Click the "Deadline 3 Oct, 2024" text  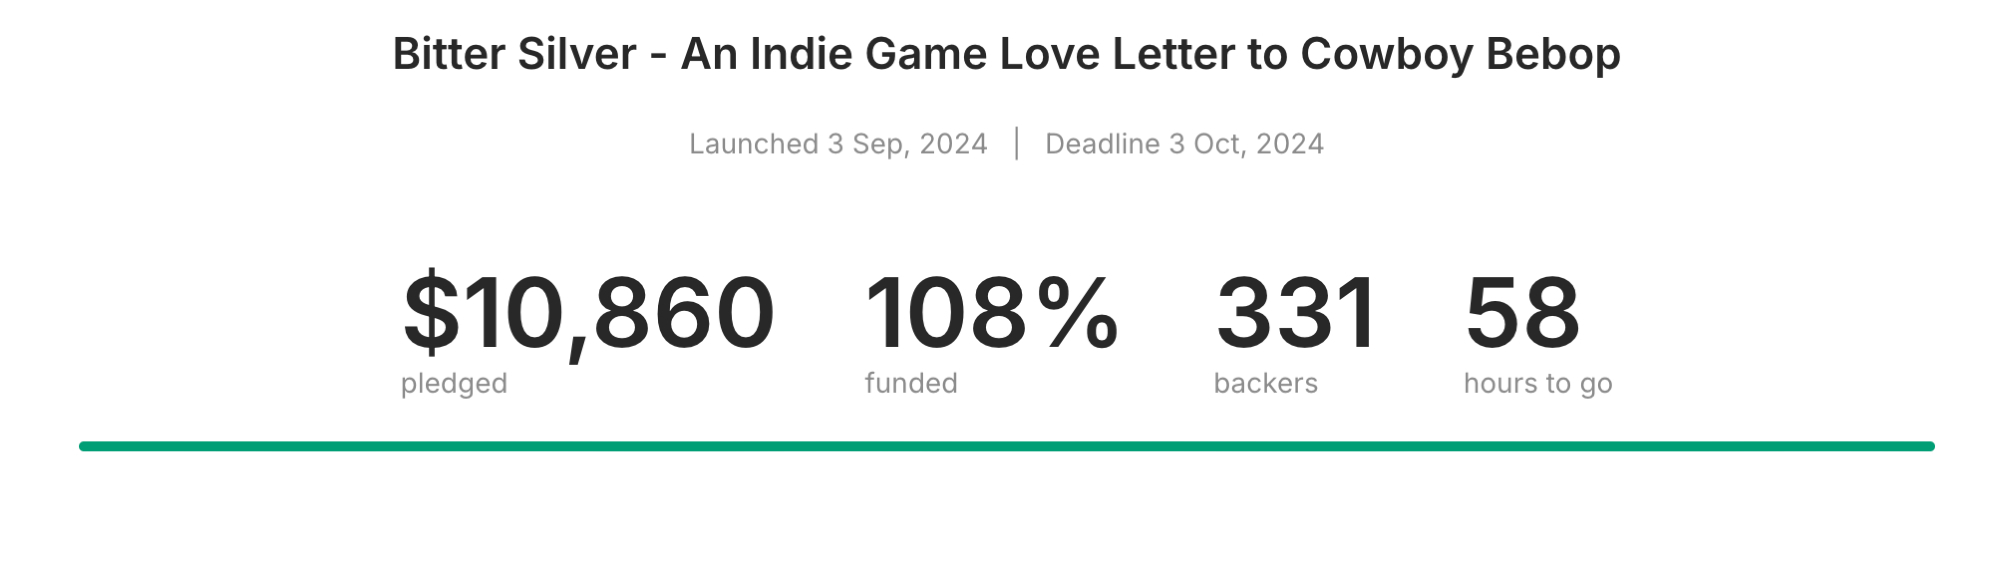click(1184, 144)
